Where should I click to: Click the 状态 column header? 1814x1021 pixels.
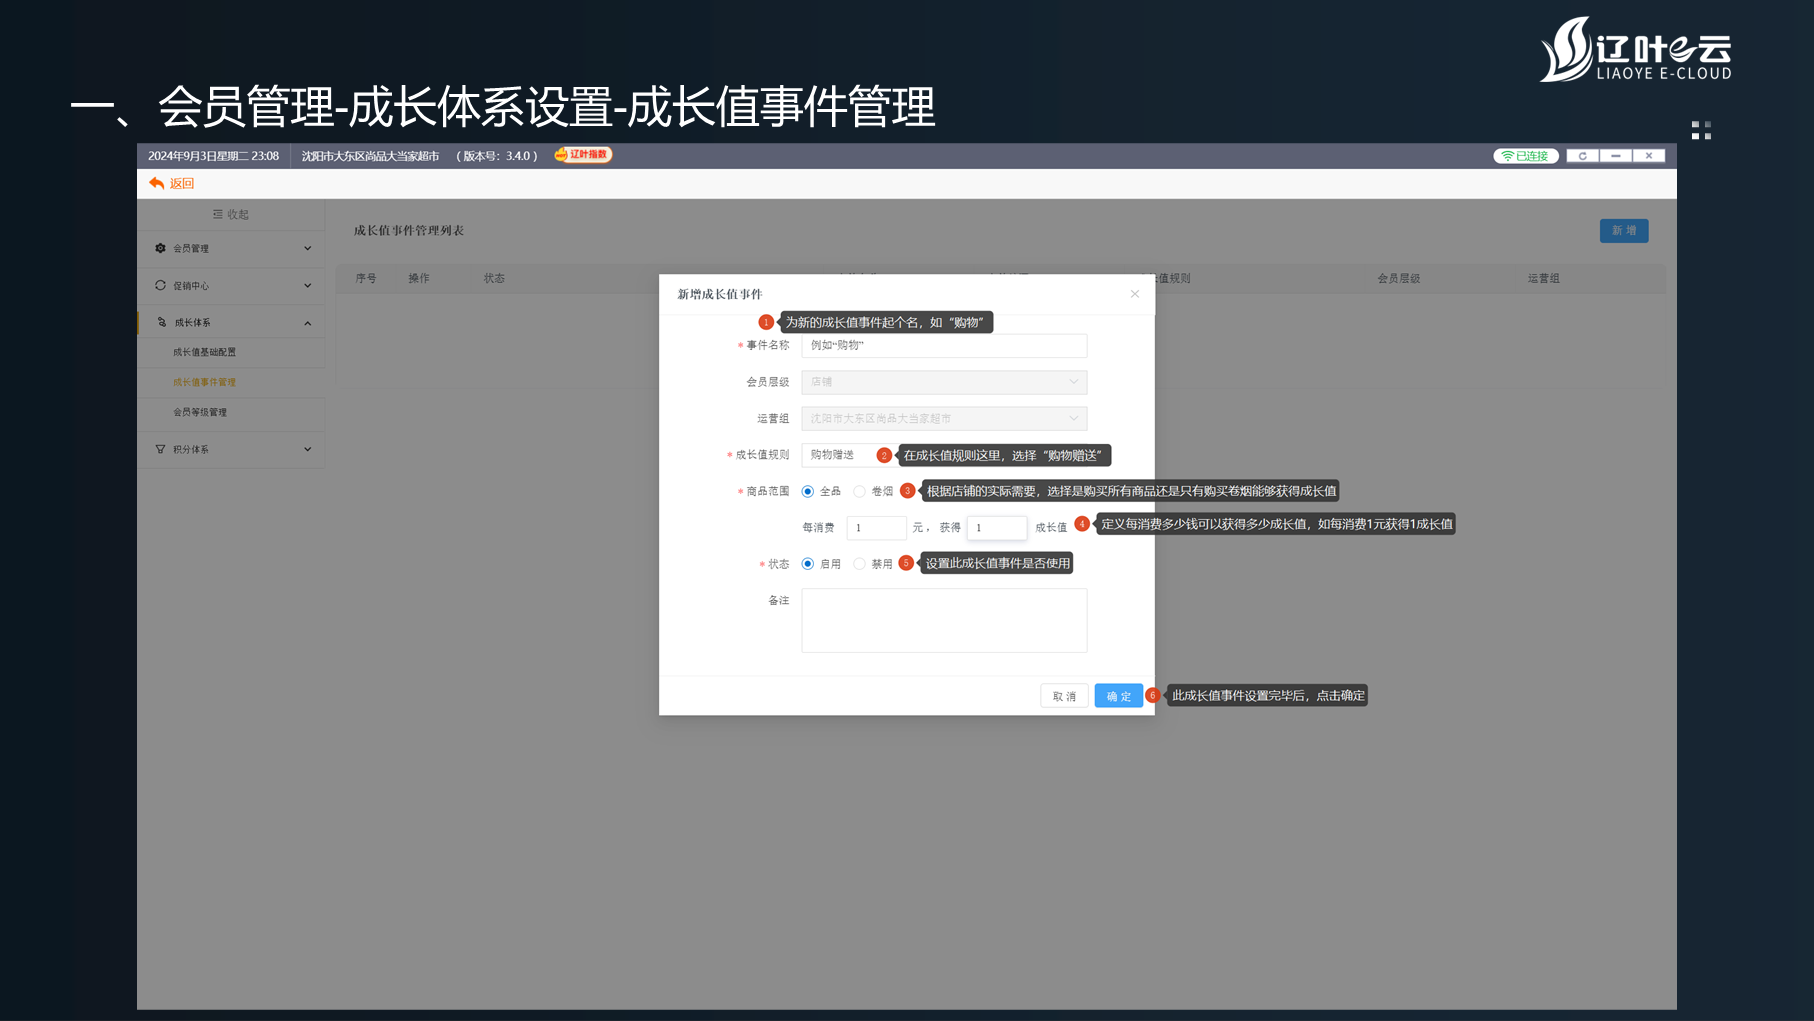[494, 278]
